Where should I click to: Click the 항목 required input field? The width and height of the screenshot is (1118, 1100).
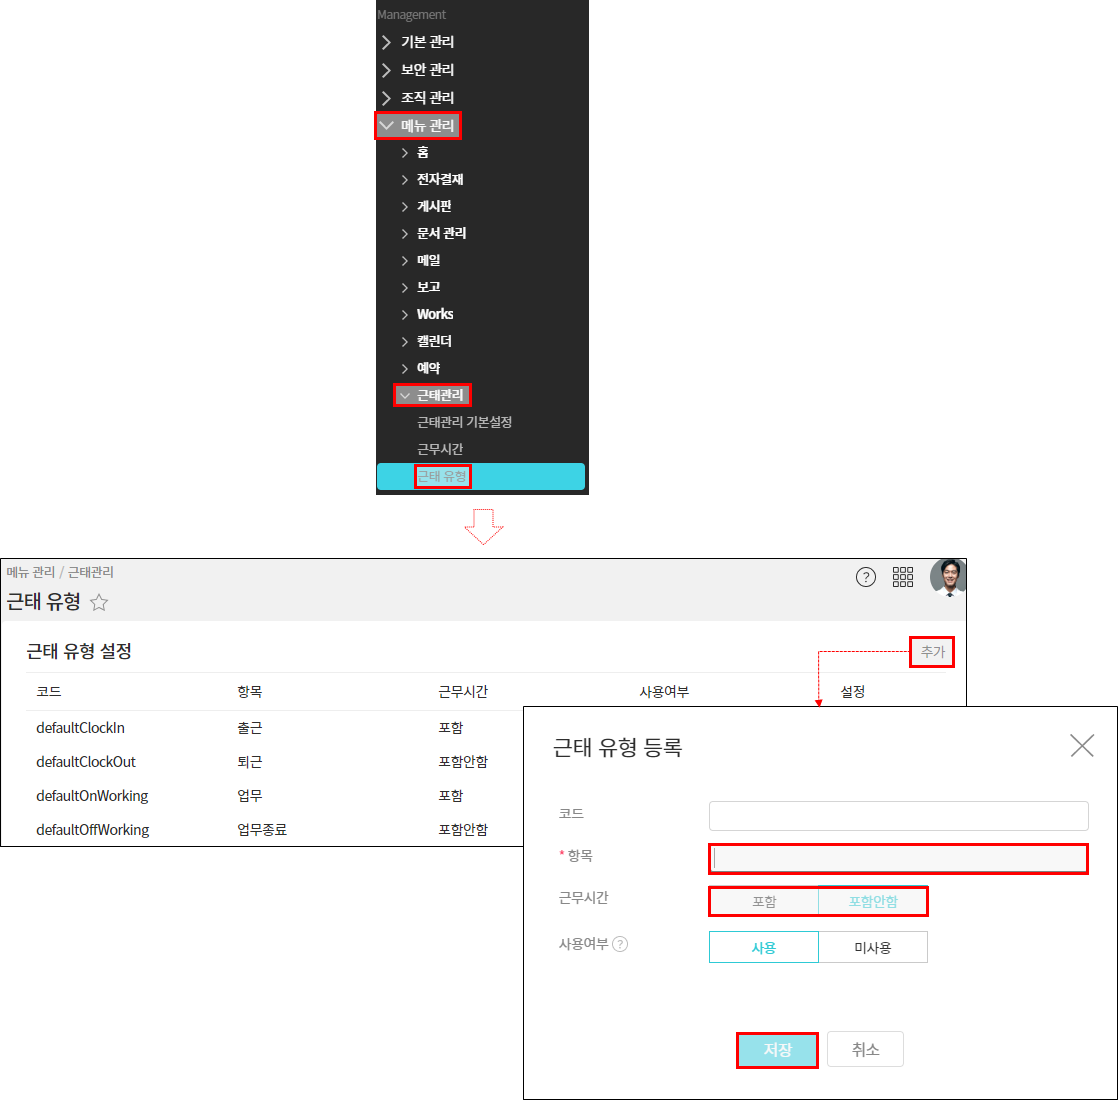click(x=898, y=858)
